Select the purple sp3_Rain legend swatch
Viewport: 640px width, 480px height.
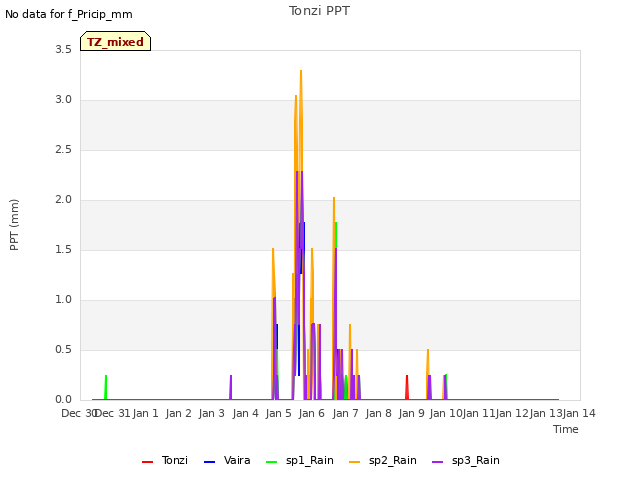438,462
